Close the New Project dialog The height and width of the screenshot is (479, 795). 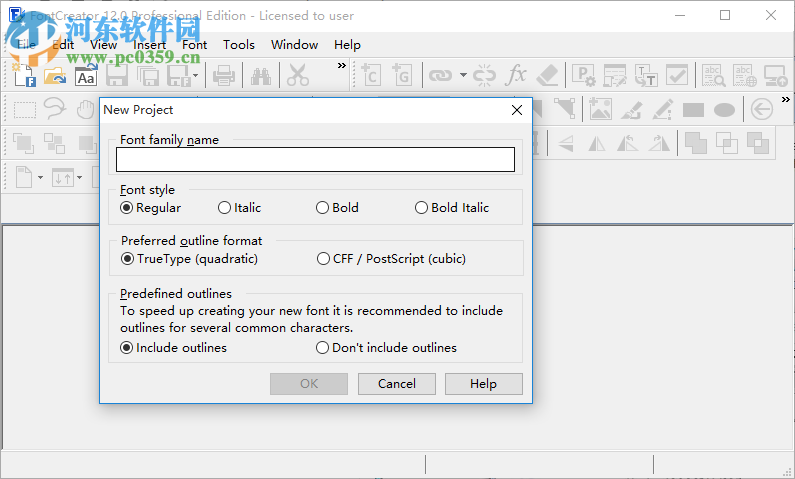tap(517, 110)
